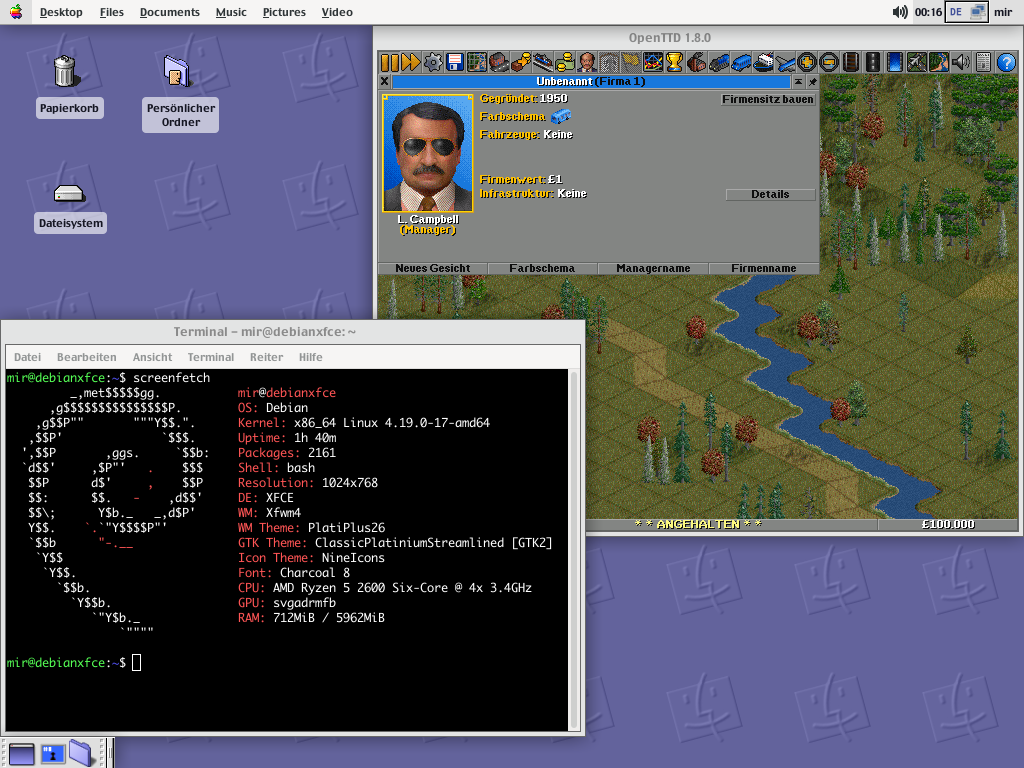1024x768 pixels.
Task: Select the build airport icon
Action: click(x=917, y=63)
